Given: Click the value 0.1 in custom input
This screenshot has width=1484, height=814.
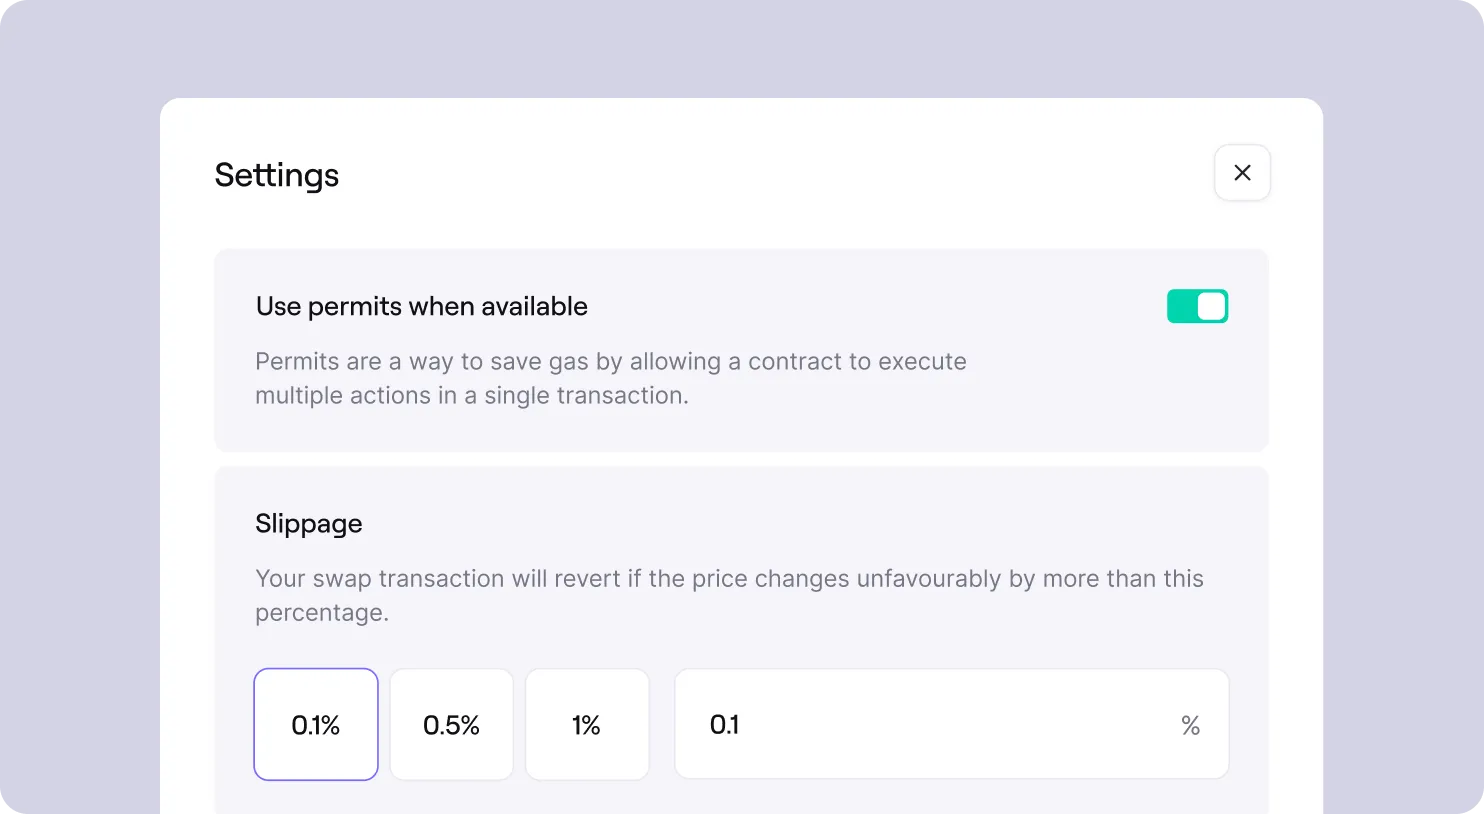Looking at the screenshot, I should (x=723, y=724).
